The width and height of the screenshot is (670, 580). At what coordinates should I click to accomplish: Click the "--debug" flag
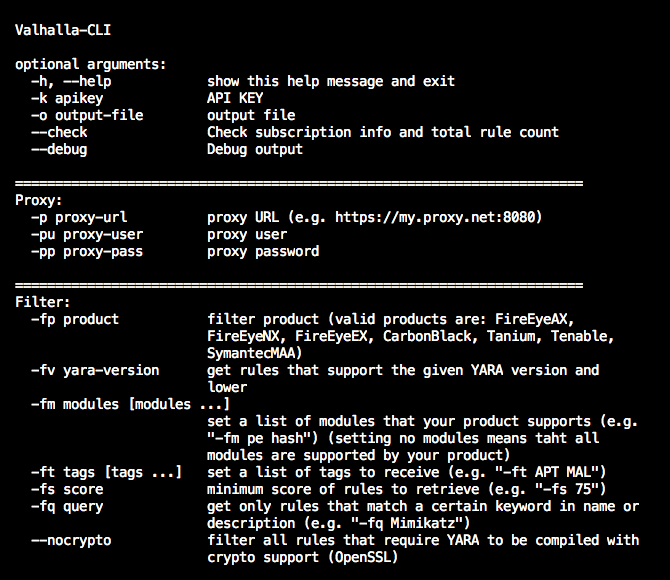point(59,149)
